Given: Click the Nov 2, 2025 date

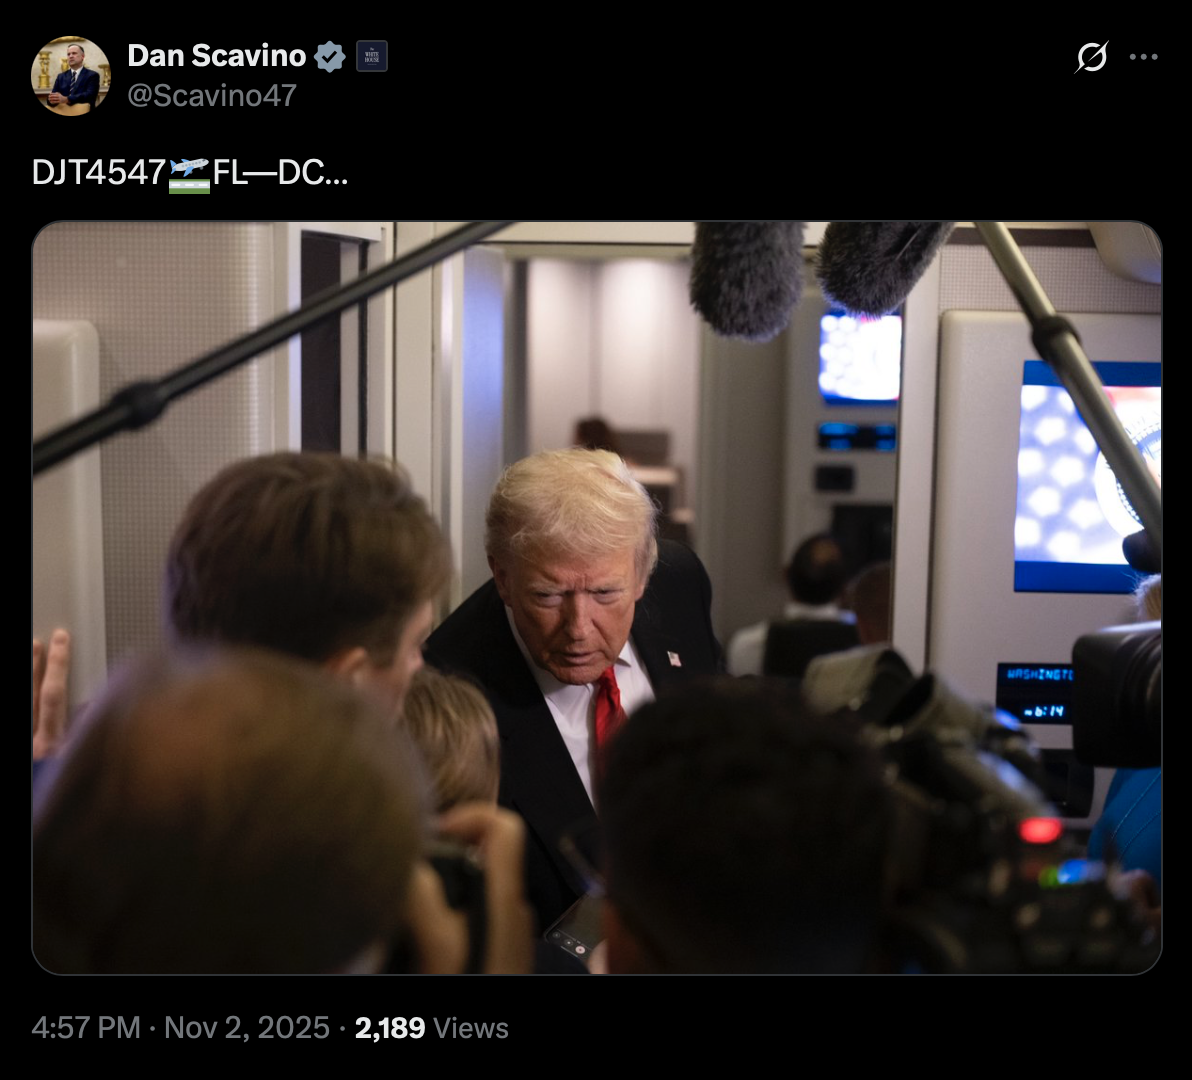Looking at the screenshot, I should coord(247,1028).
